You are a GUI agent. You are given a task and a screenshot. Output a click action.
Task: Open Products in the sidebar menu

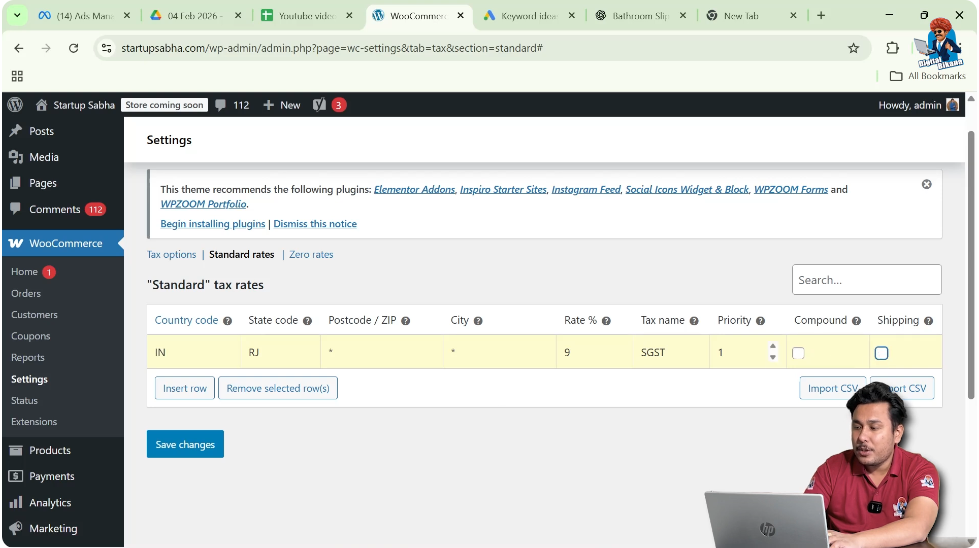tap(50, 450)
